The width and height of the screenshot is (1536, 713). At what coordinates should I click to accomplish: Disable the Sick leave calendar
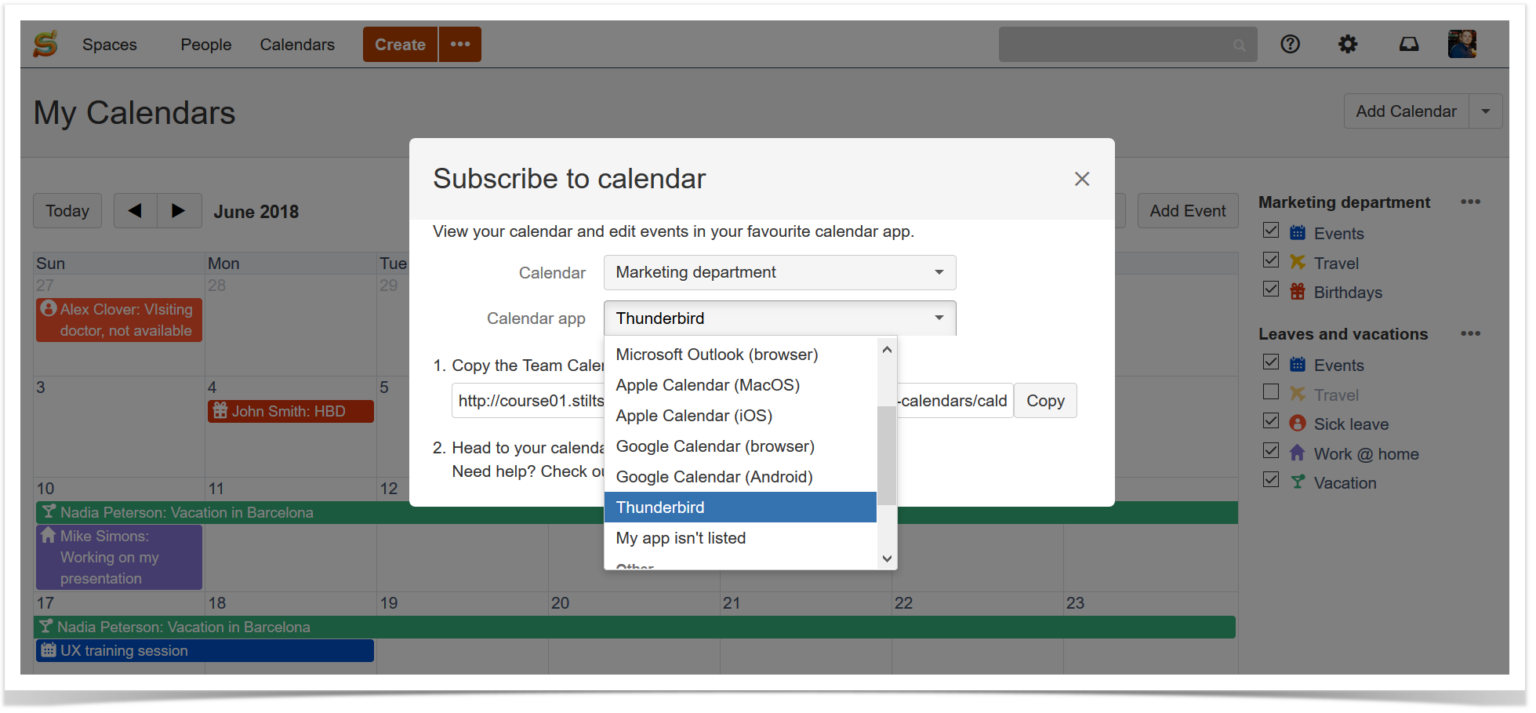coord(1270,421)
